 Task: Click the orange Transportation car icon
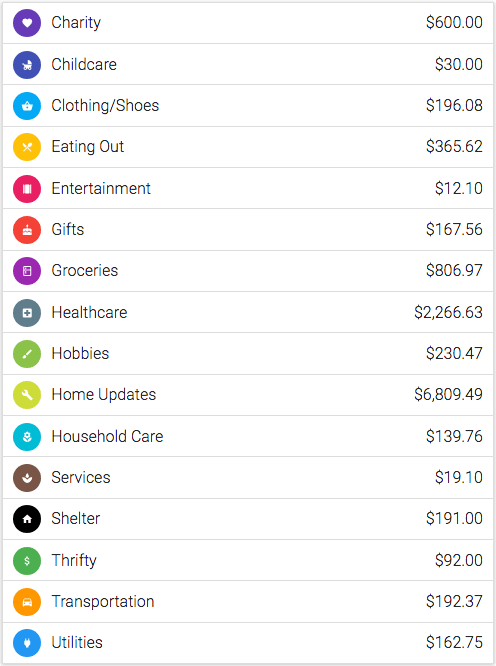(27, 602)
